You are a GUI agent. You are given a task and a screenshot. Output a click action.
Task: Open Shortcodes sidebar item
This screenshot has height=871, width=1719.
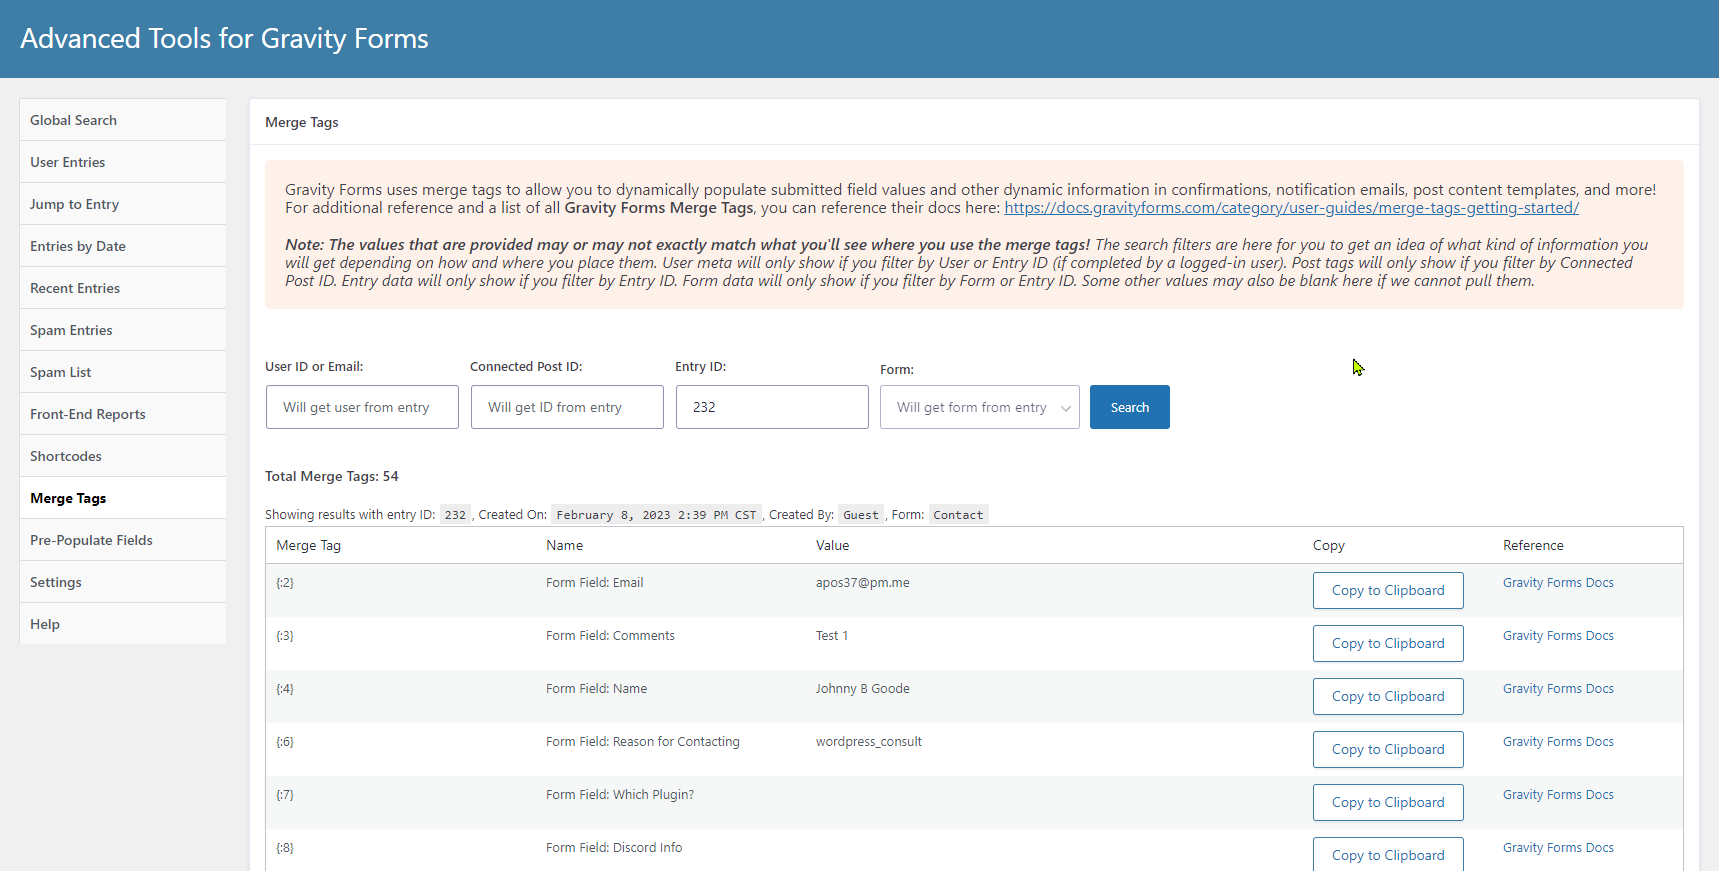pyautogui.click(x=122, y=456)
